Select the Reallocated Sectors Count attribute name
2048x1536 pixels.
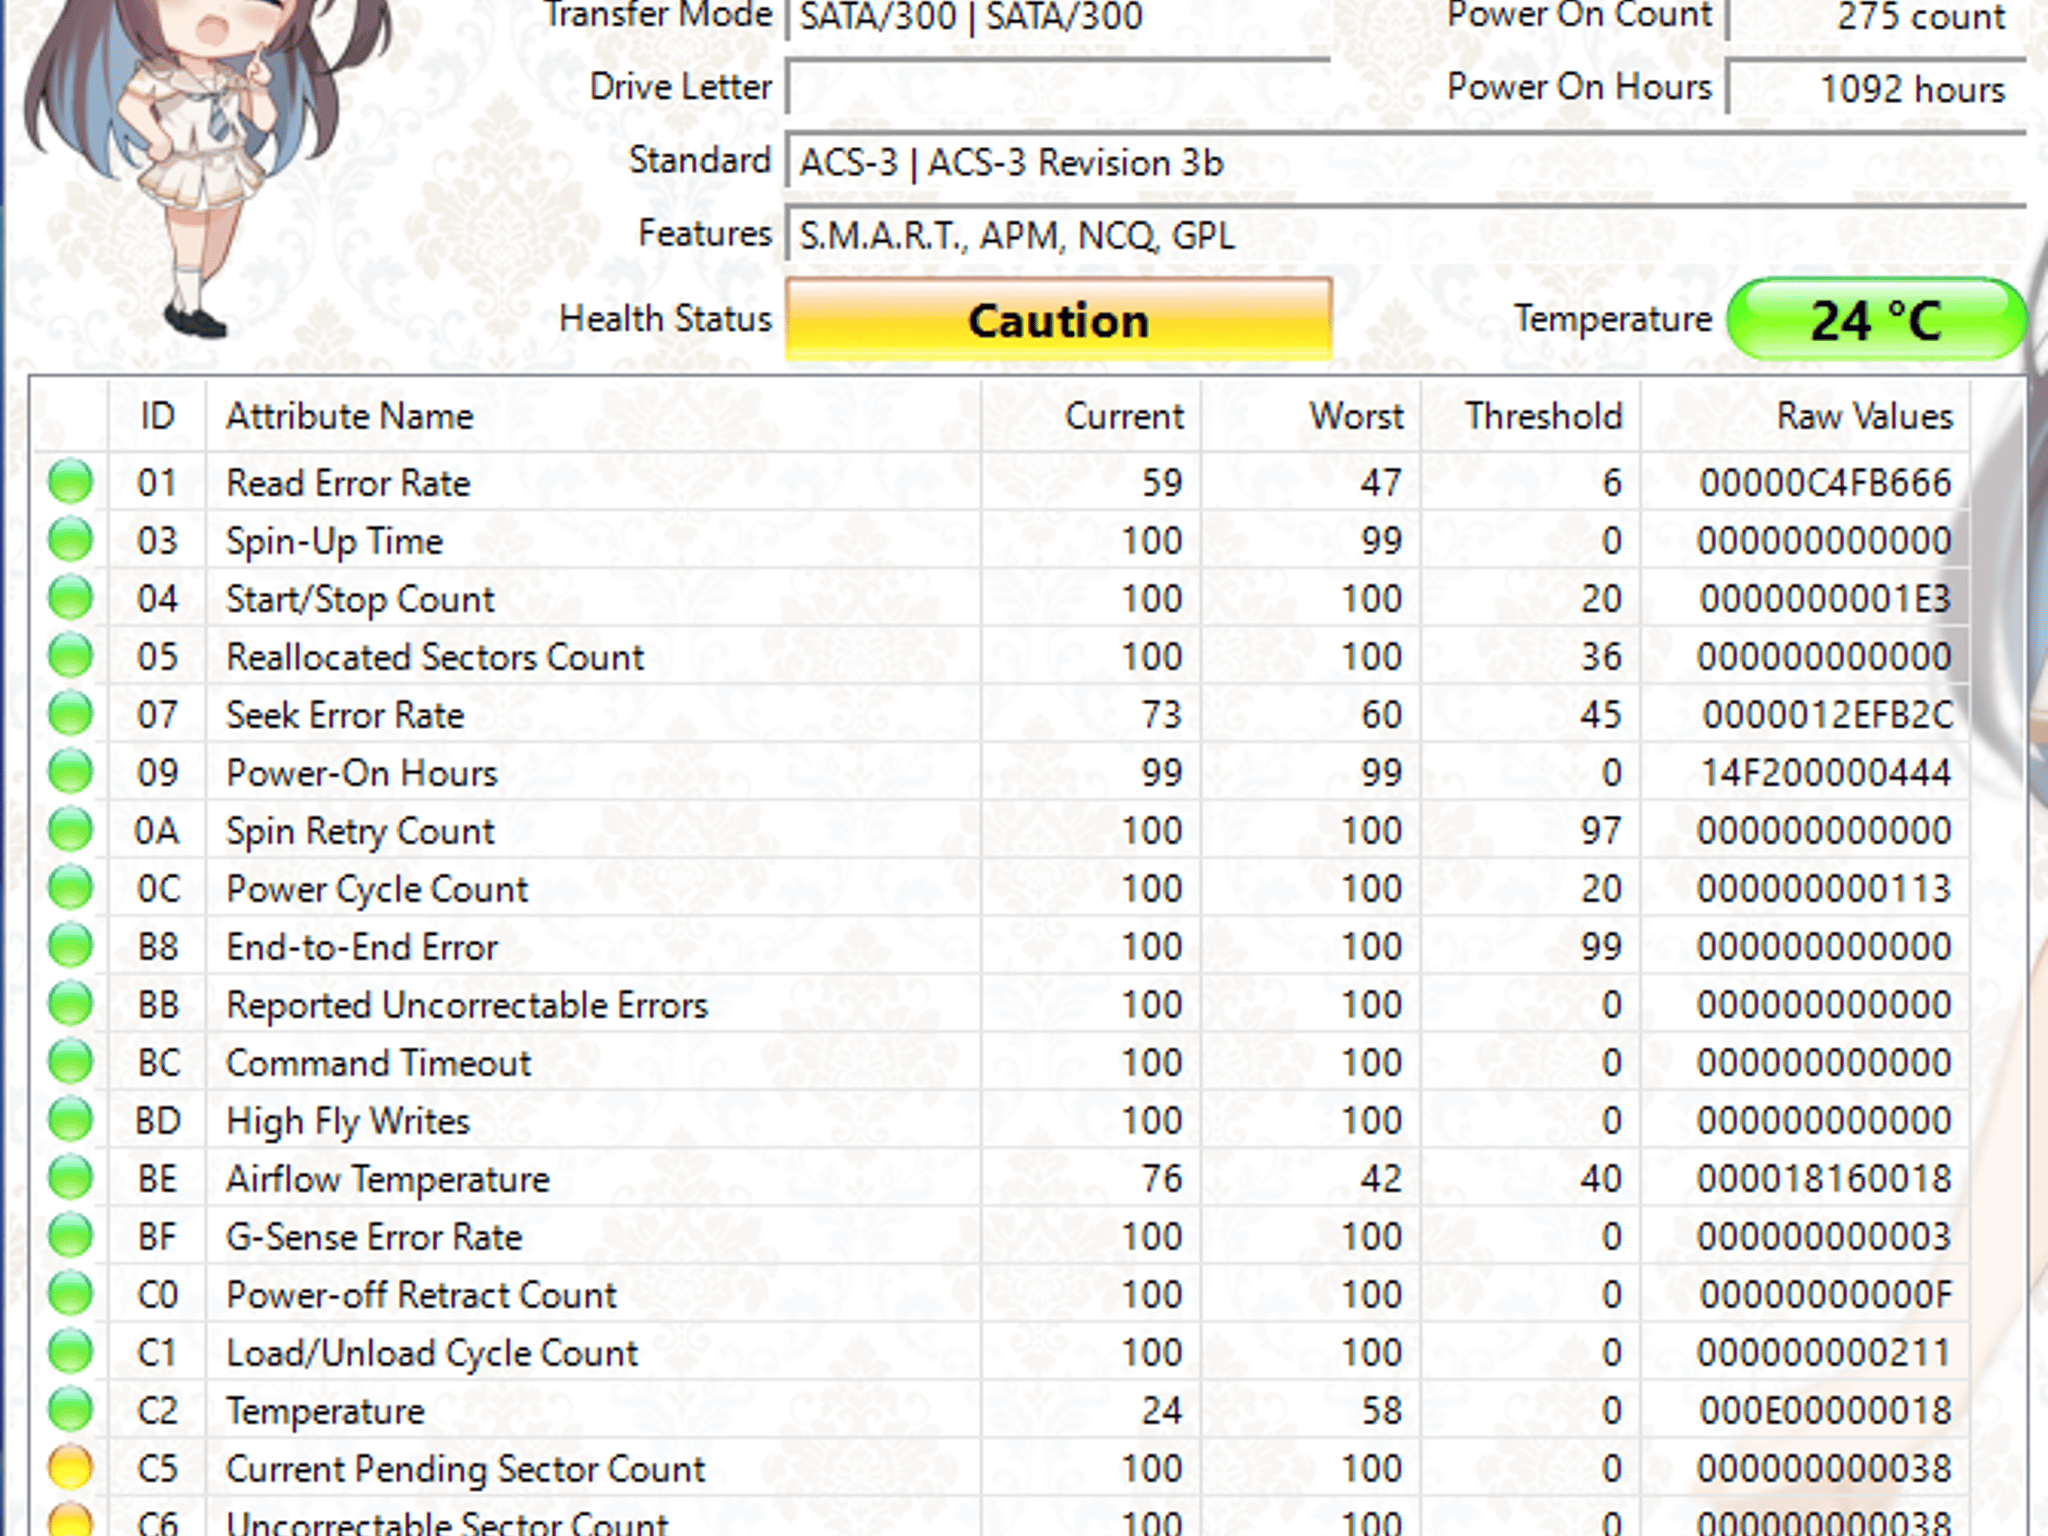[435, 657]
